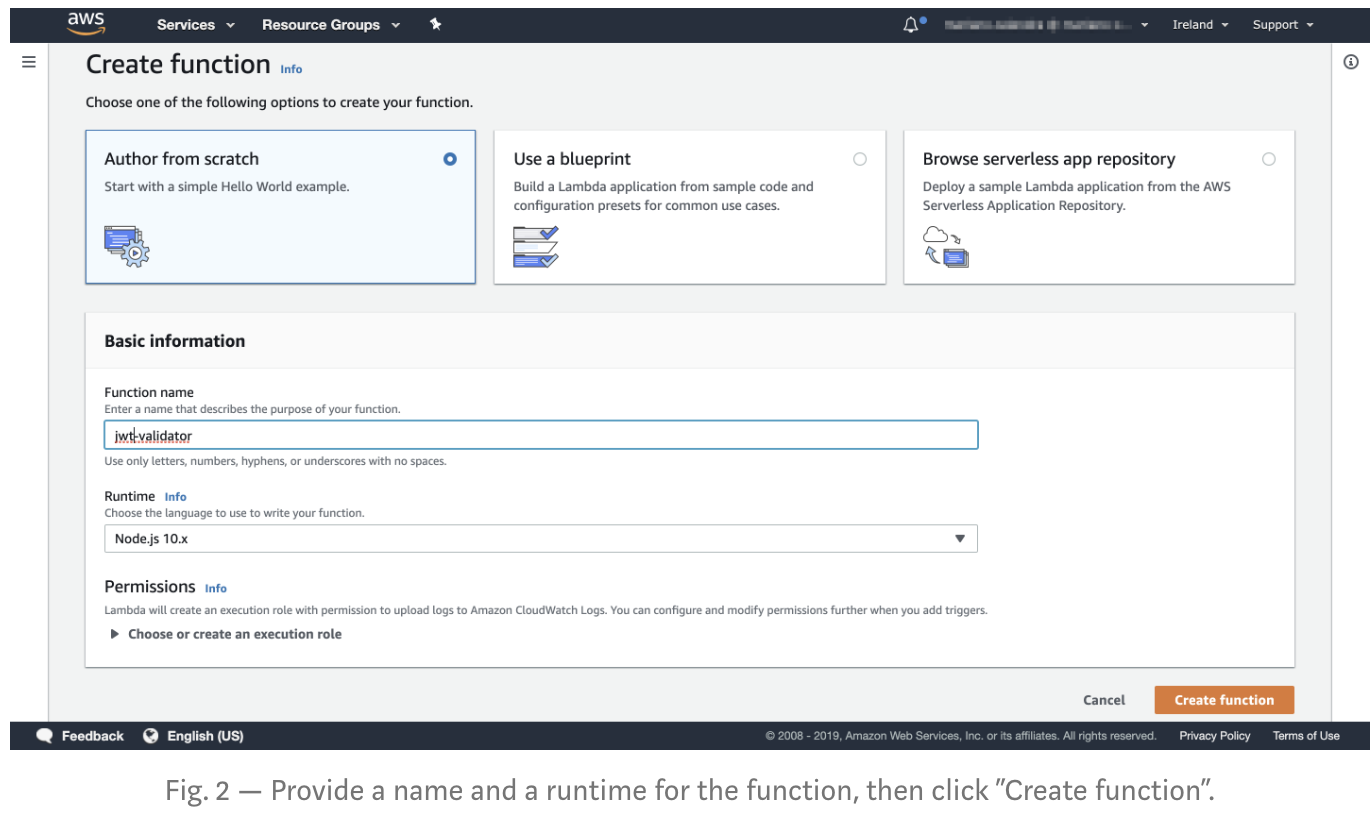This screenshot has height=824, width=1372.
Task: Open the Terms of Use link
Action: coord(1306,736)
